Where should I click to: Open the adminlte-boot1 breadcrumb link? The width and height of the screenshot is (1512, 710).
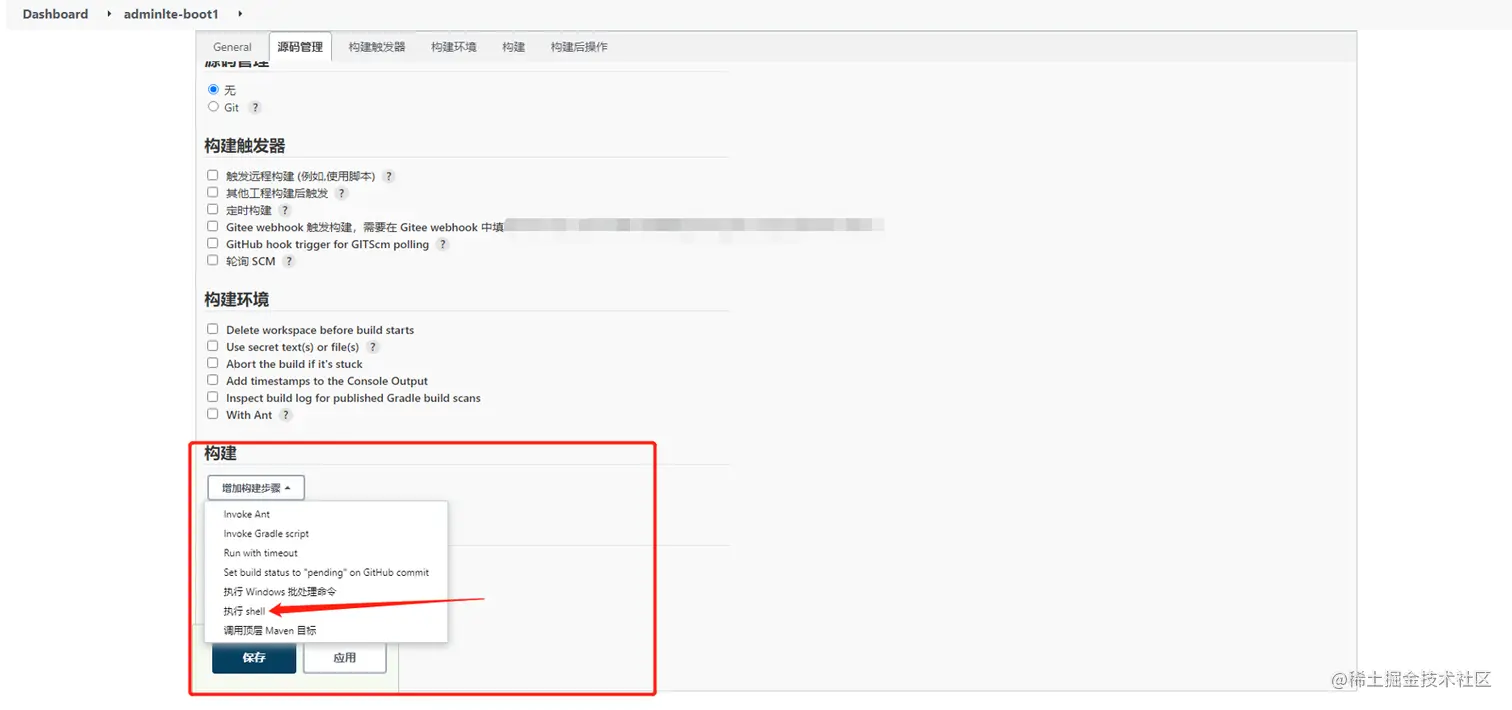click(171, 14)
